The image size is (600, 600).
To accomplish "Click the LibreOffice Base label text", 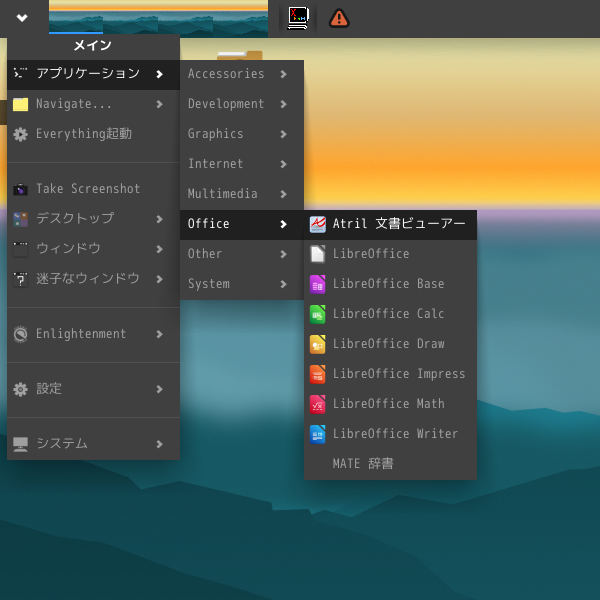I will (388, 284).
